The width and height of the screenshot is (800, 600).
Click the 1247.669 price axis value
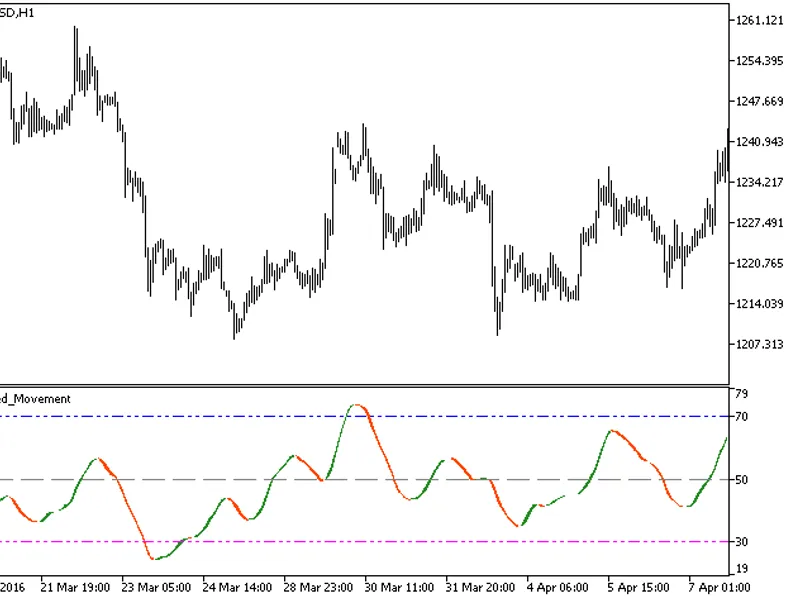pos(759,102)
